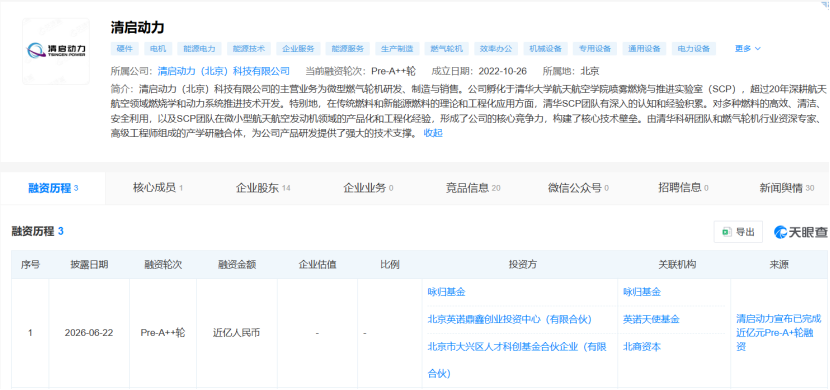Export funding history with 导出 button
This screenshot has width=830, height=390.
click(738, 232)
